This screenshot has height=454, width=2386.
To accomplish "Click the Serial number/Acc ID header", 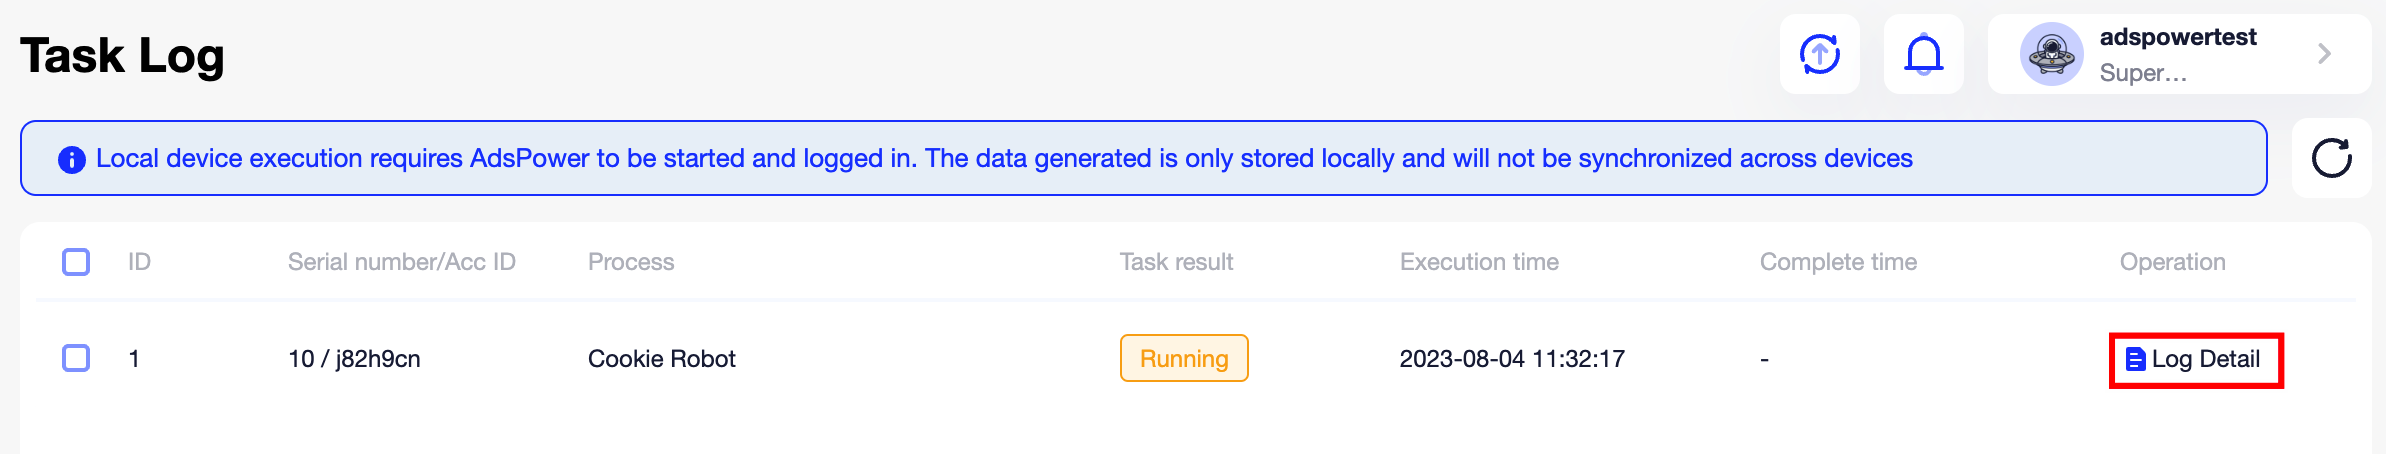I will (402, 262).
